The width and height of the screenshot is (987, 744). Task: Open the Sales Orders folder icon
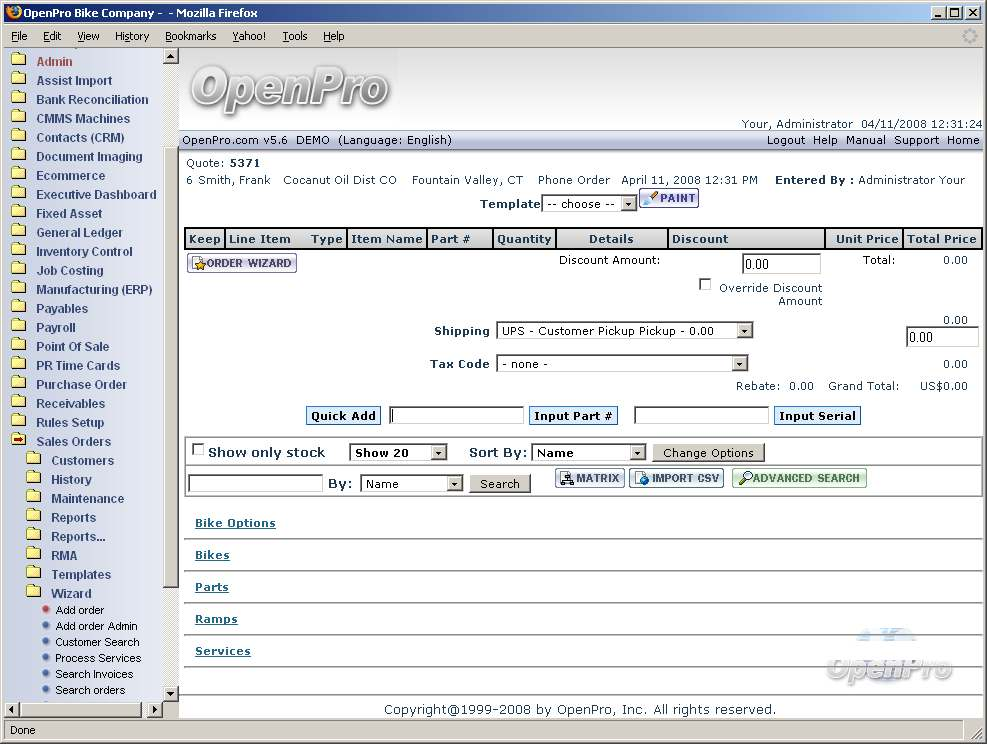18,441
